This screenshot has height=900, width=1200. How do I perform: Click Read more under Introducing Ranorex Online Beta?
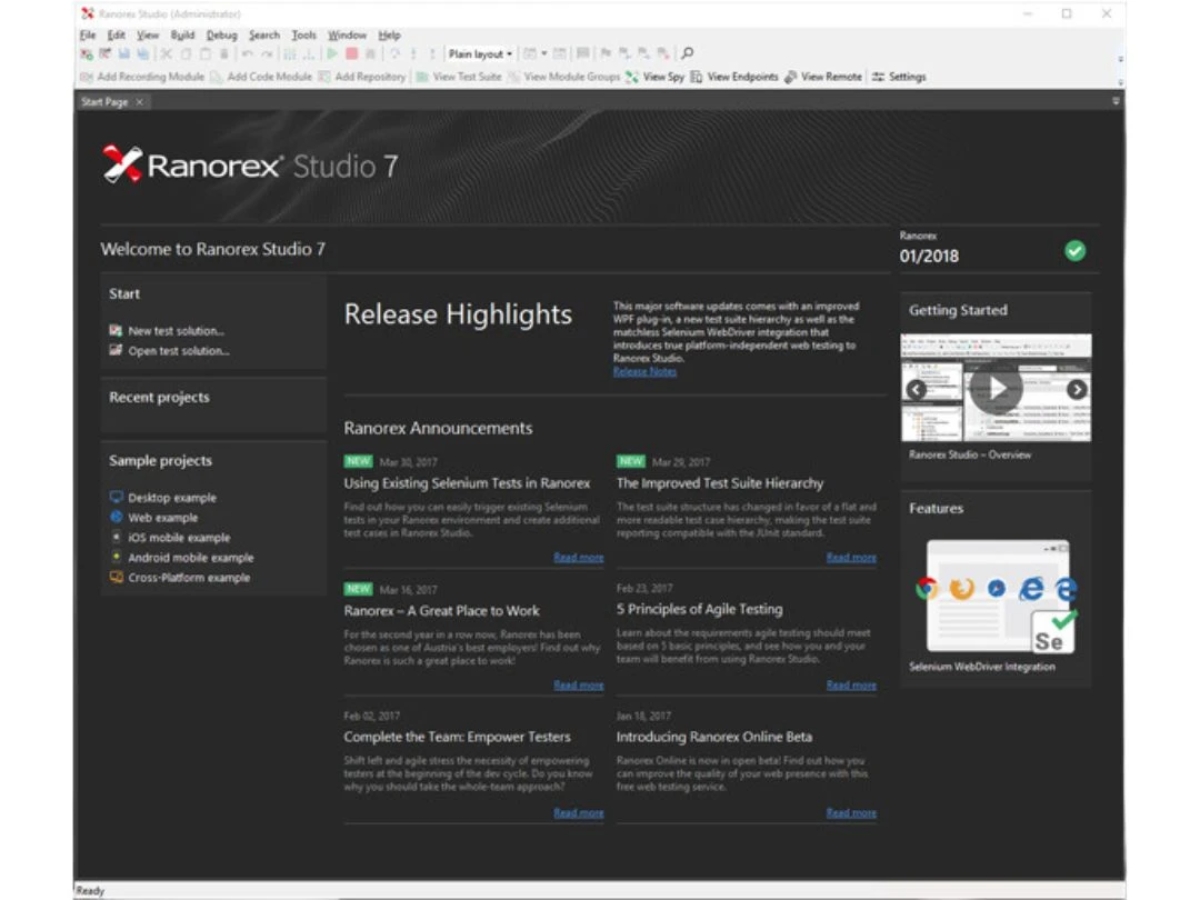click(x=852, y=813)
